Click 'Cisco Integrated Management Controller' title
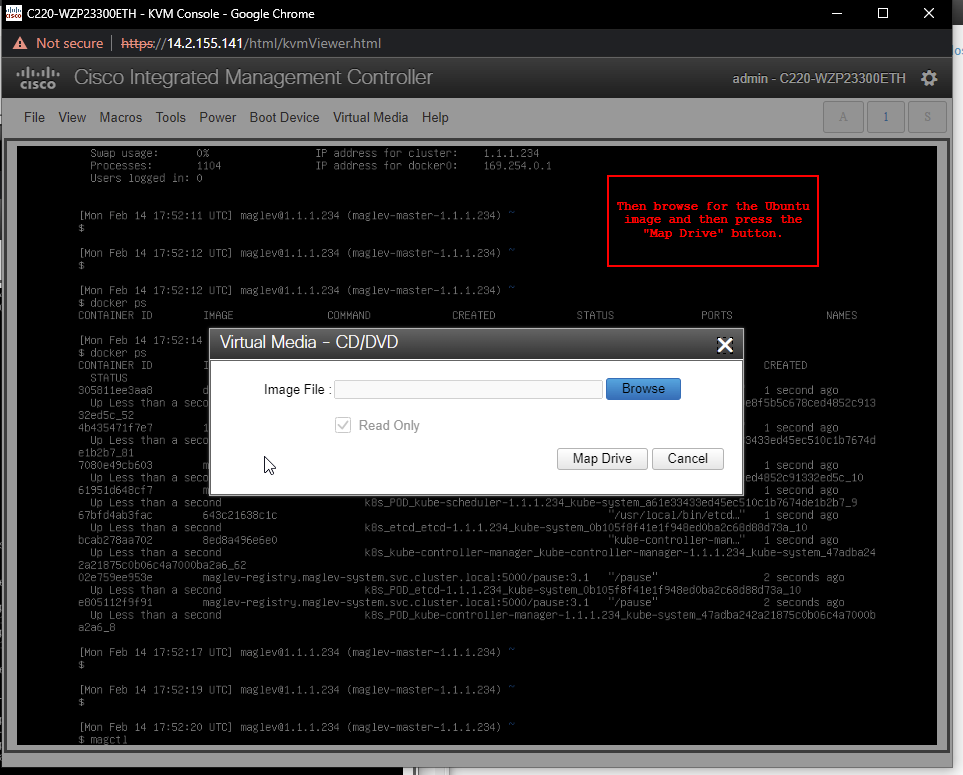This screenshot has height=775, width=963. click(253, 77)
